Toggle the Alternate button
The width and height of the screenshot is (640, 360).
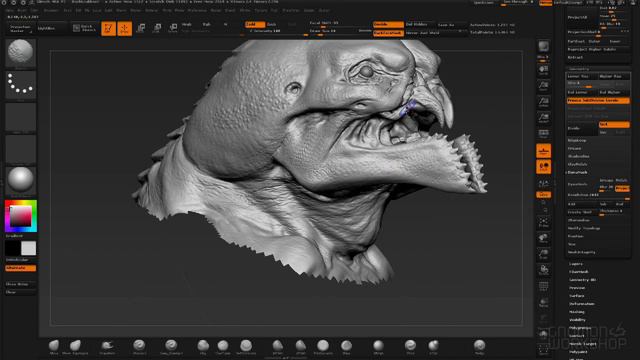(20, 268)
